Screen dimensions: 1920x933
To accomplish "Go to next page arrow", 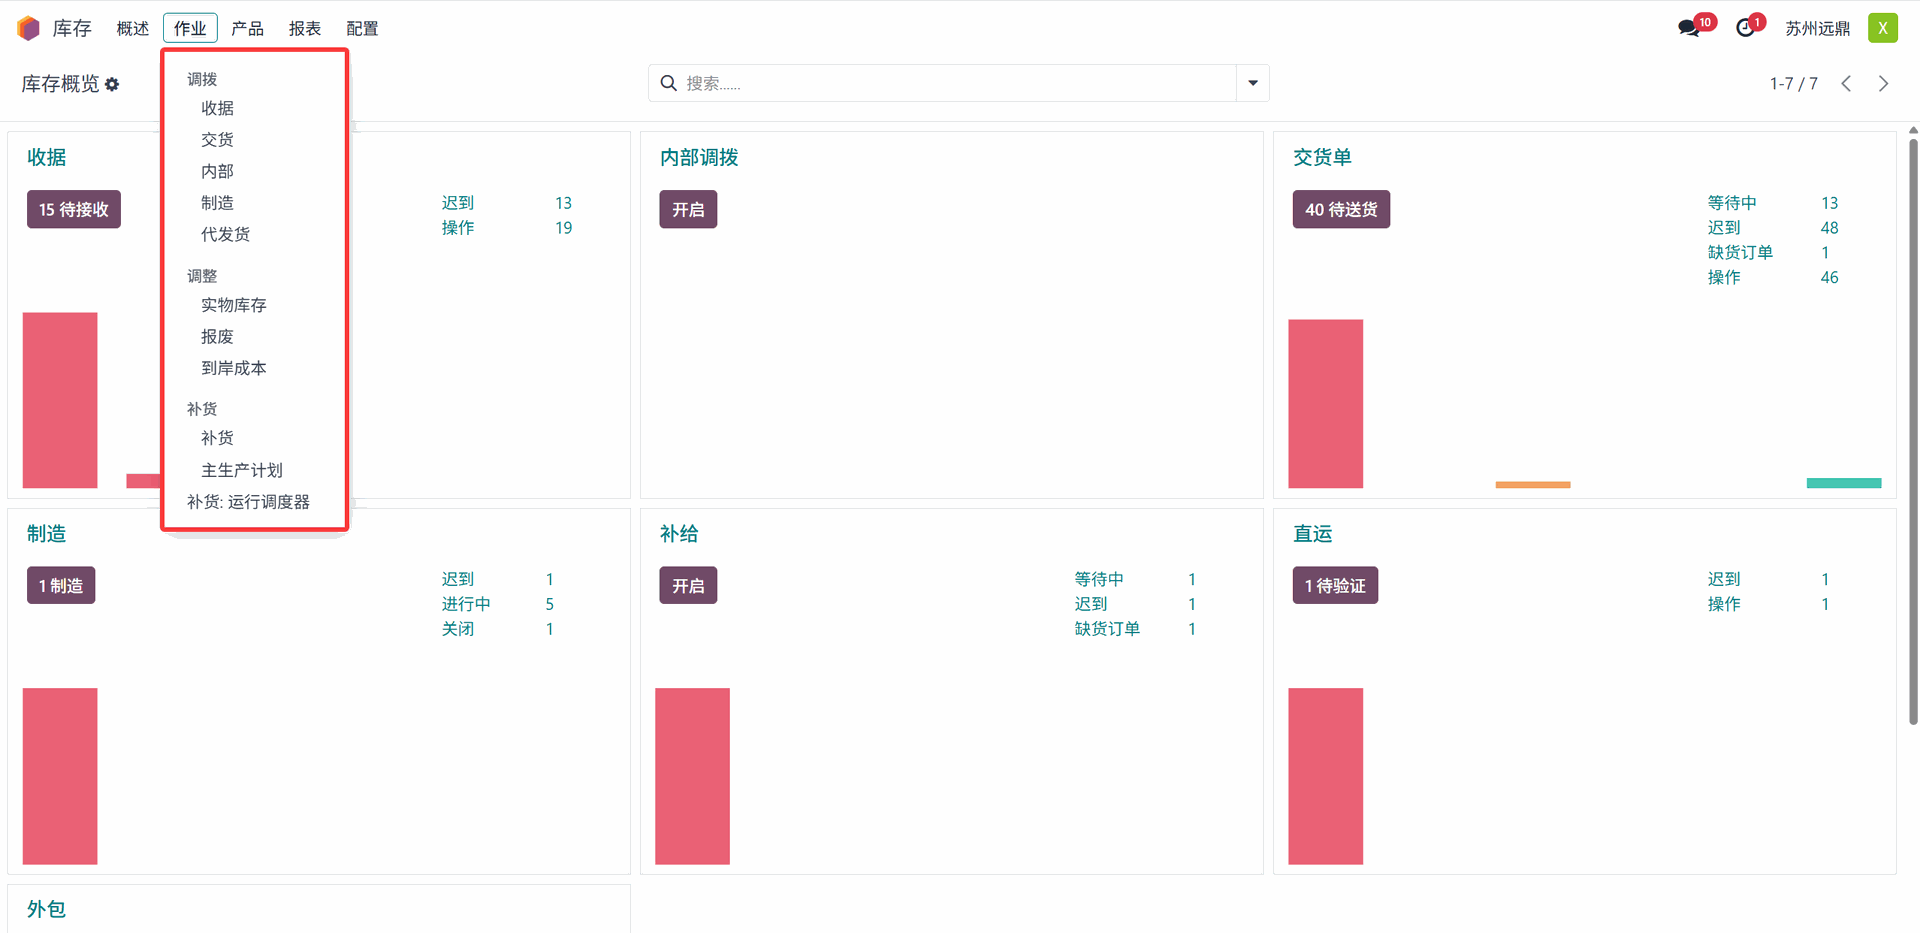I will click(x=1883, y=84).
